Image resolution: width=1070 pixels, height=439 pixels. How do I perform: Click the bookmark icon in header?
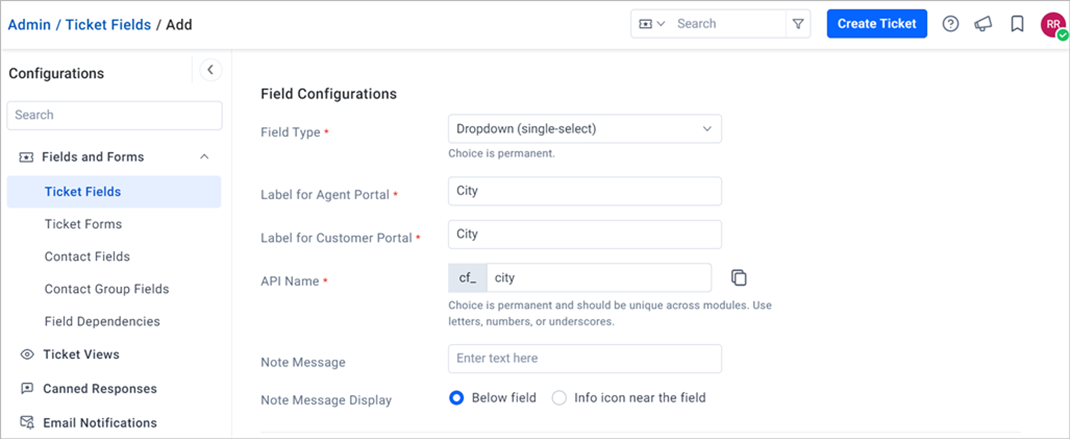[1017, 24]
